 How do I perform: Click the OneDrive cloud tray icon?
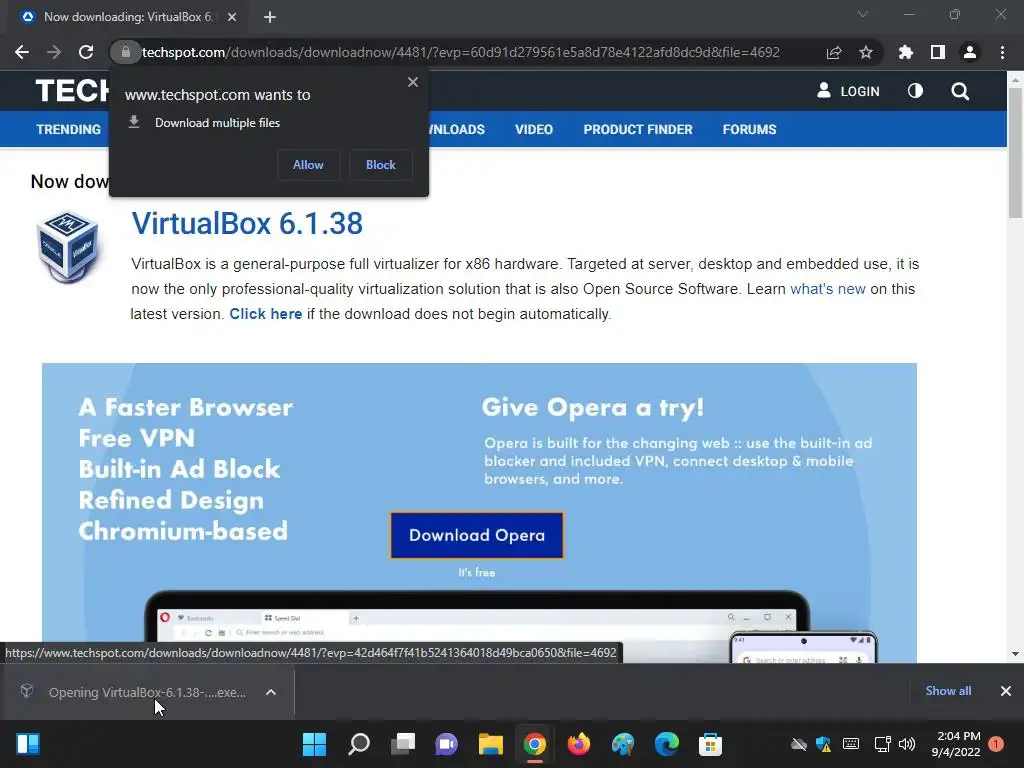(798, 744)
